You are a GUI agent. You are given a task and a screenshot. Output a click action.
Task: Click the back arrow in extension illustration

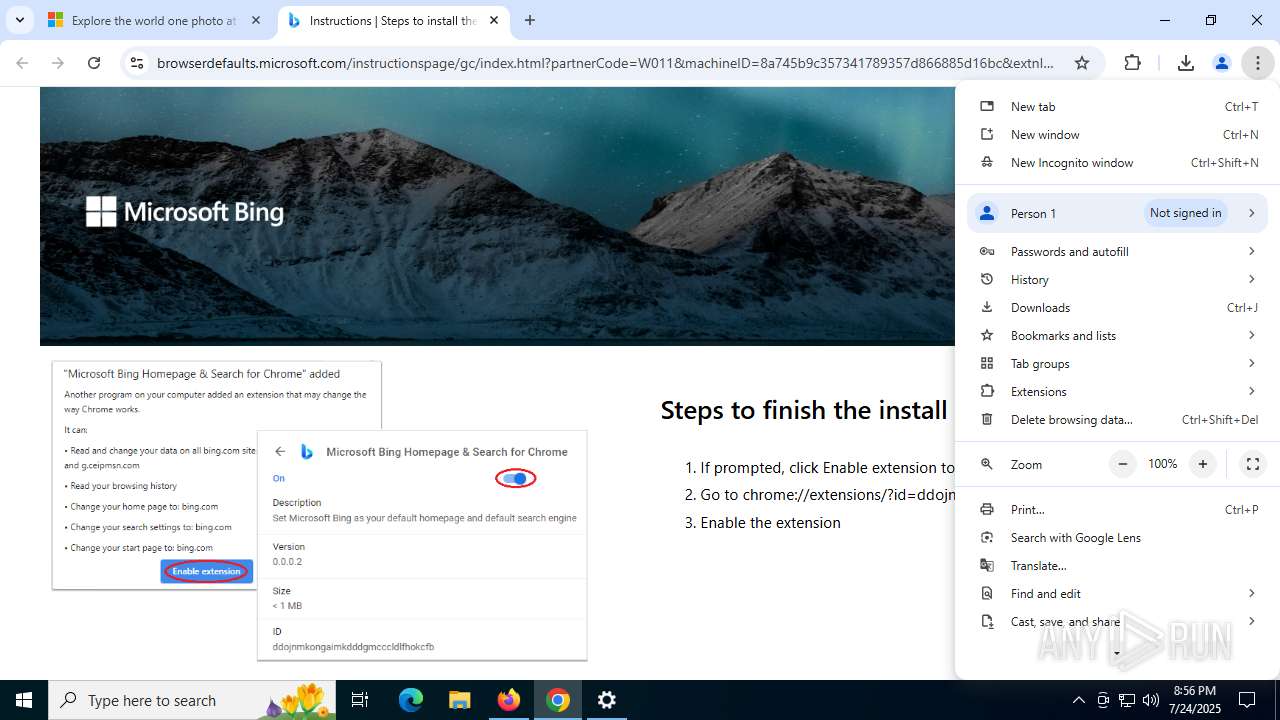click(x=280, y=452)
